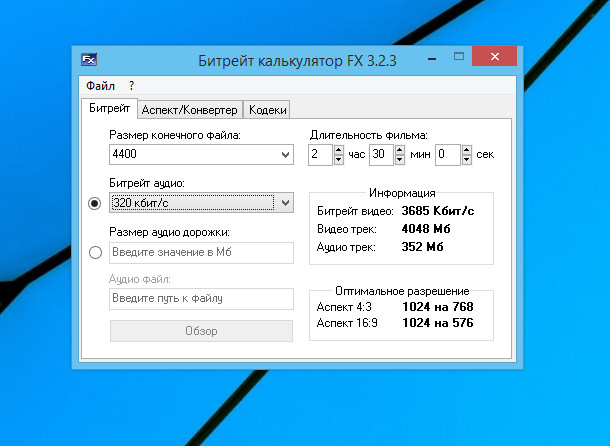Click the Введите путь к файлу field
The height and width of the screenshot is (446, 610).
point(202,299)
